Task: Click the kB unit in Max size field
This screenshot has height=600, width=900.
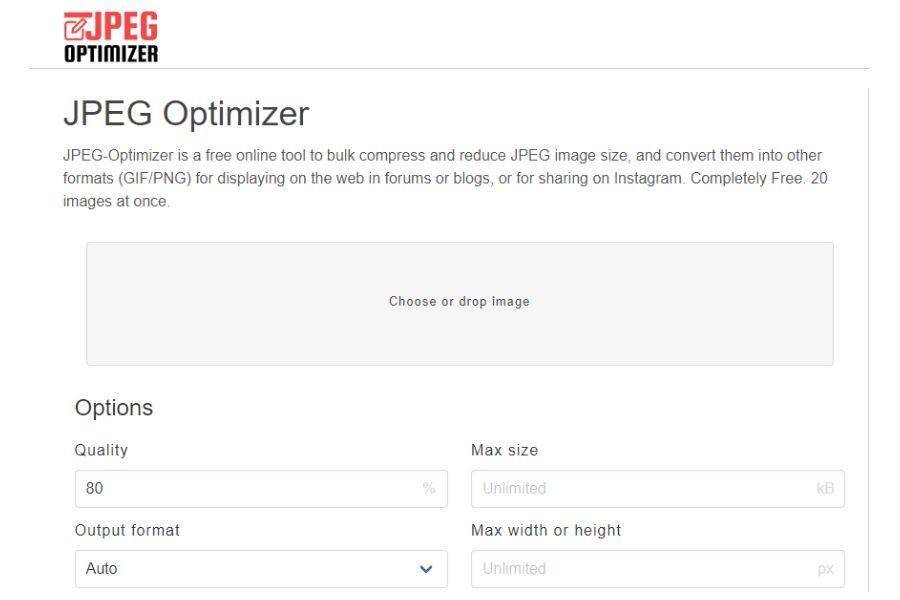Action: (825, 488)
